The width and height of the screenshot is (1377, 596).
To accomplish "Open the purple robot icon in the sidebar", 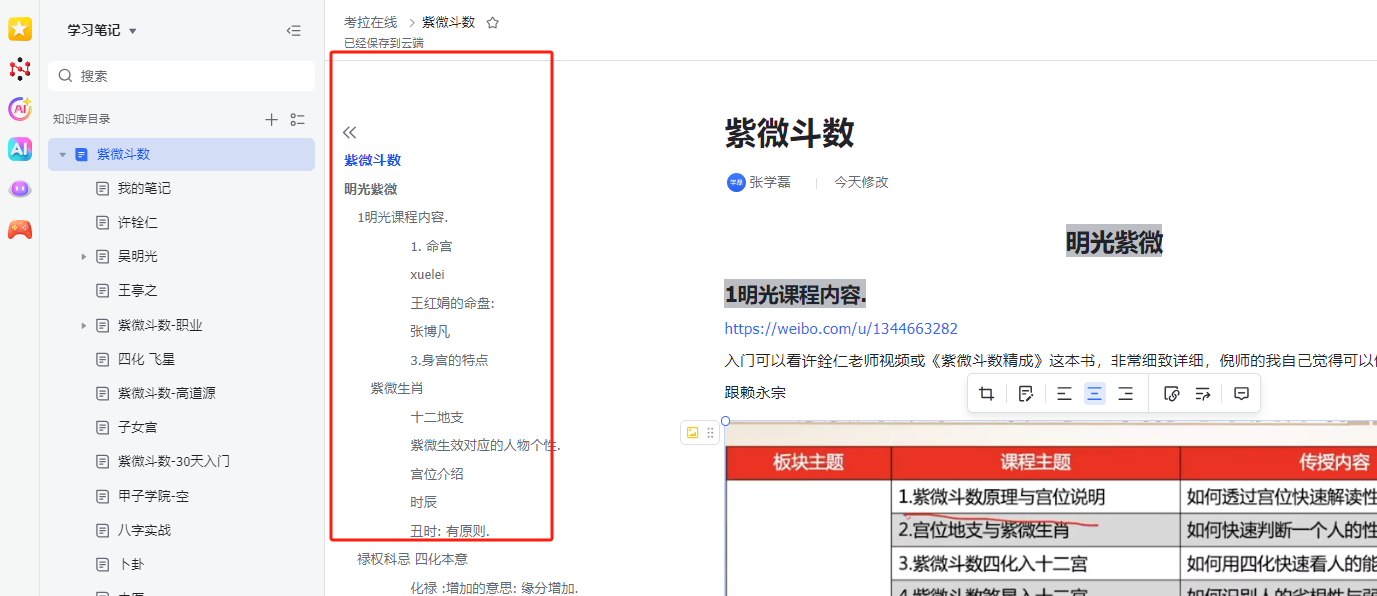I will pyautogui.click(x=20, y=189).
